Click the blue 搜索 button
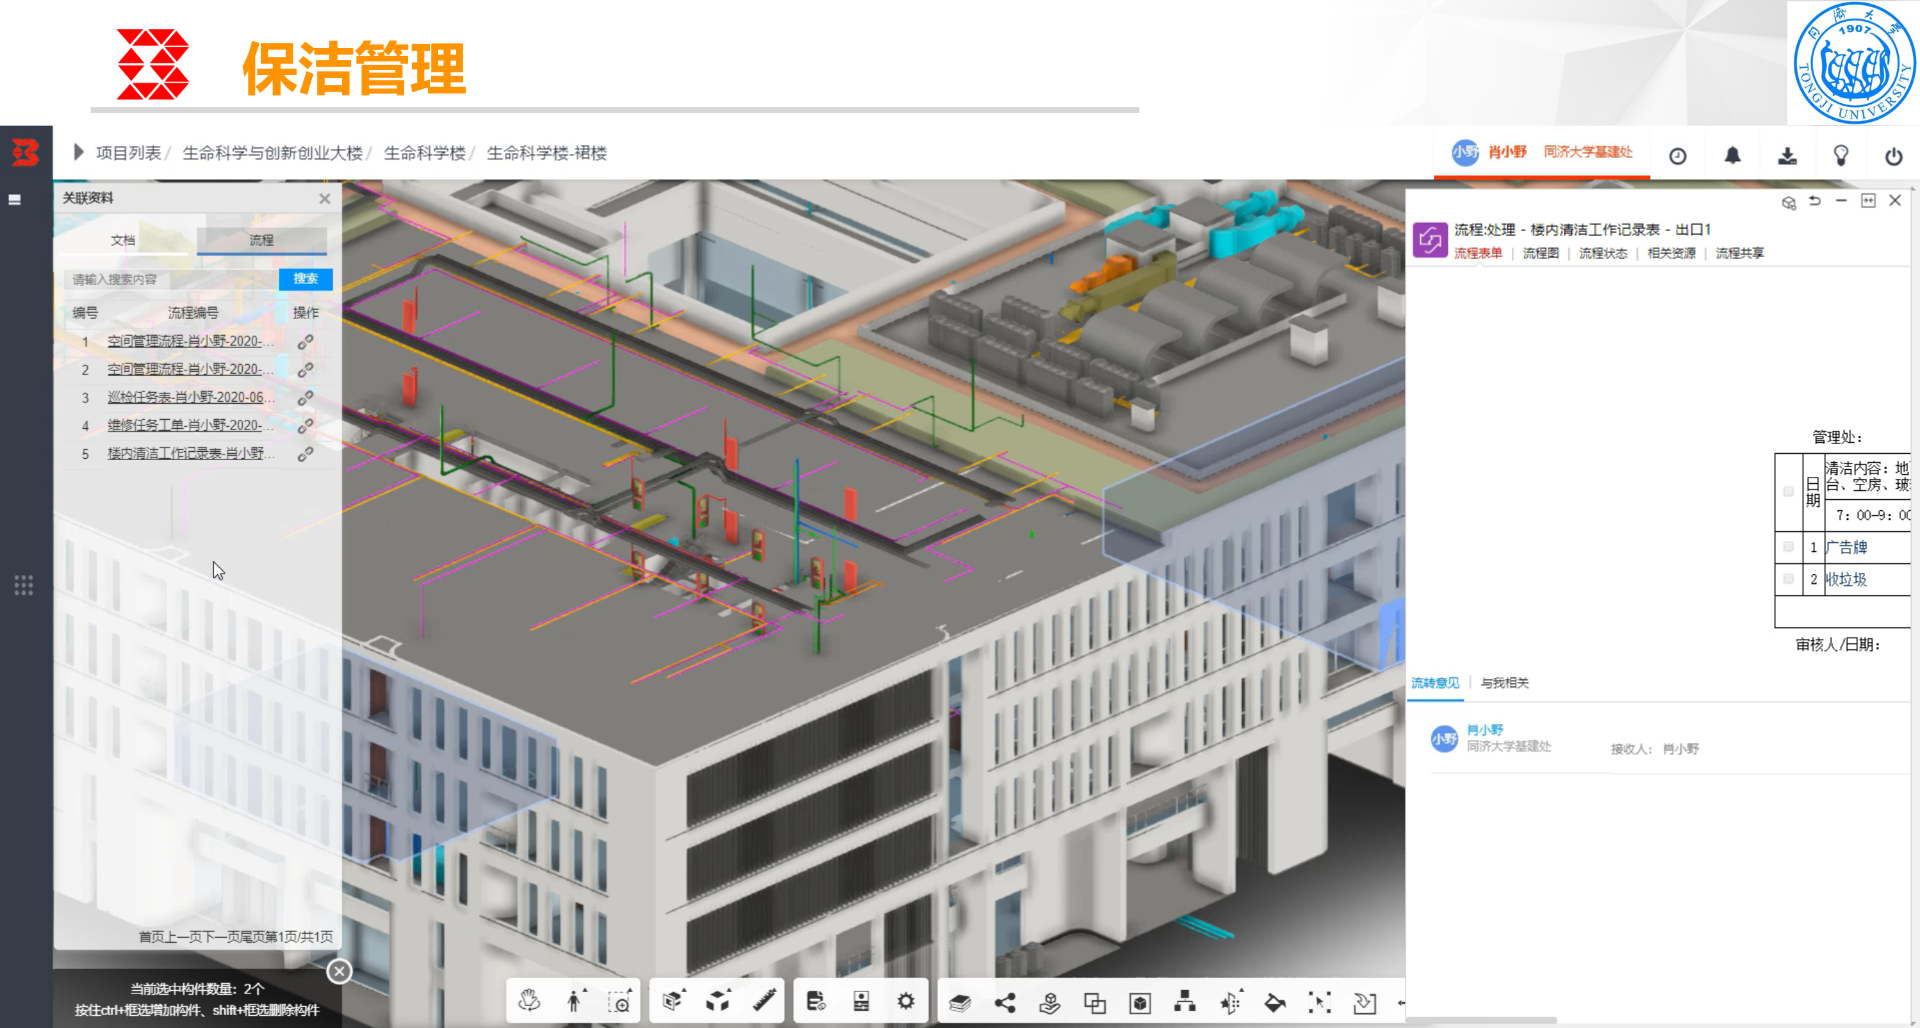Image resolution: width=1920 pixels, height=1028 pixels. (x=305, y=279)
